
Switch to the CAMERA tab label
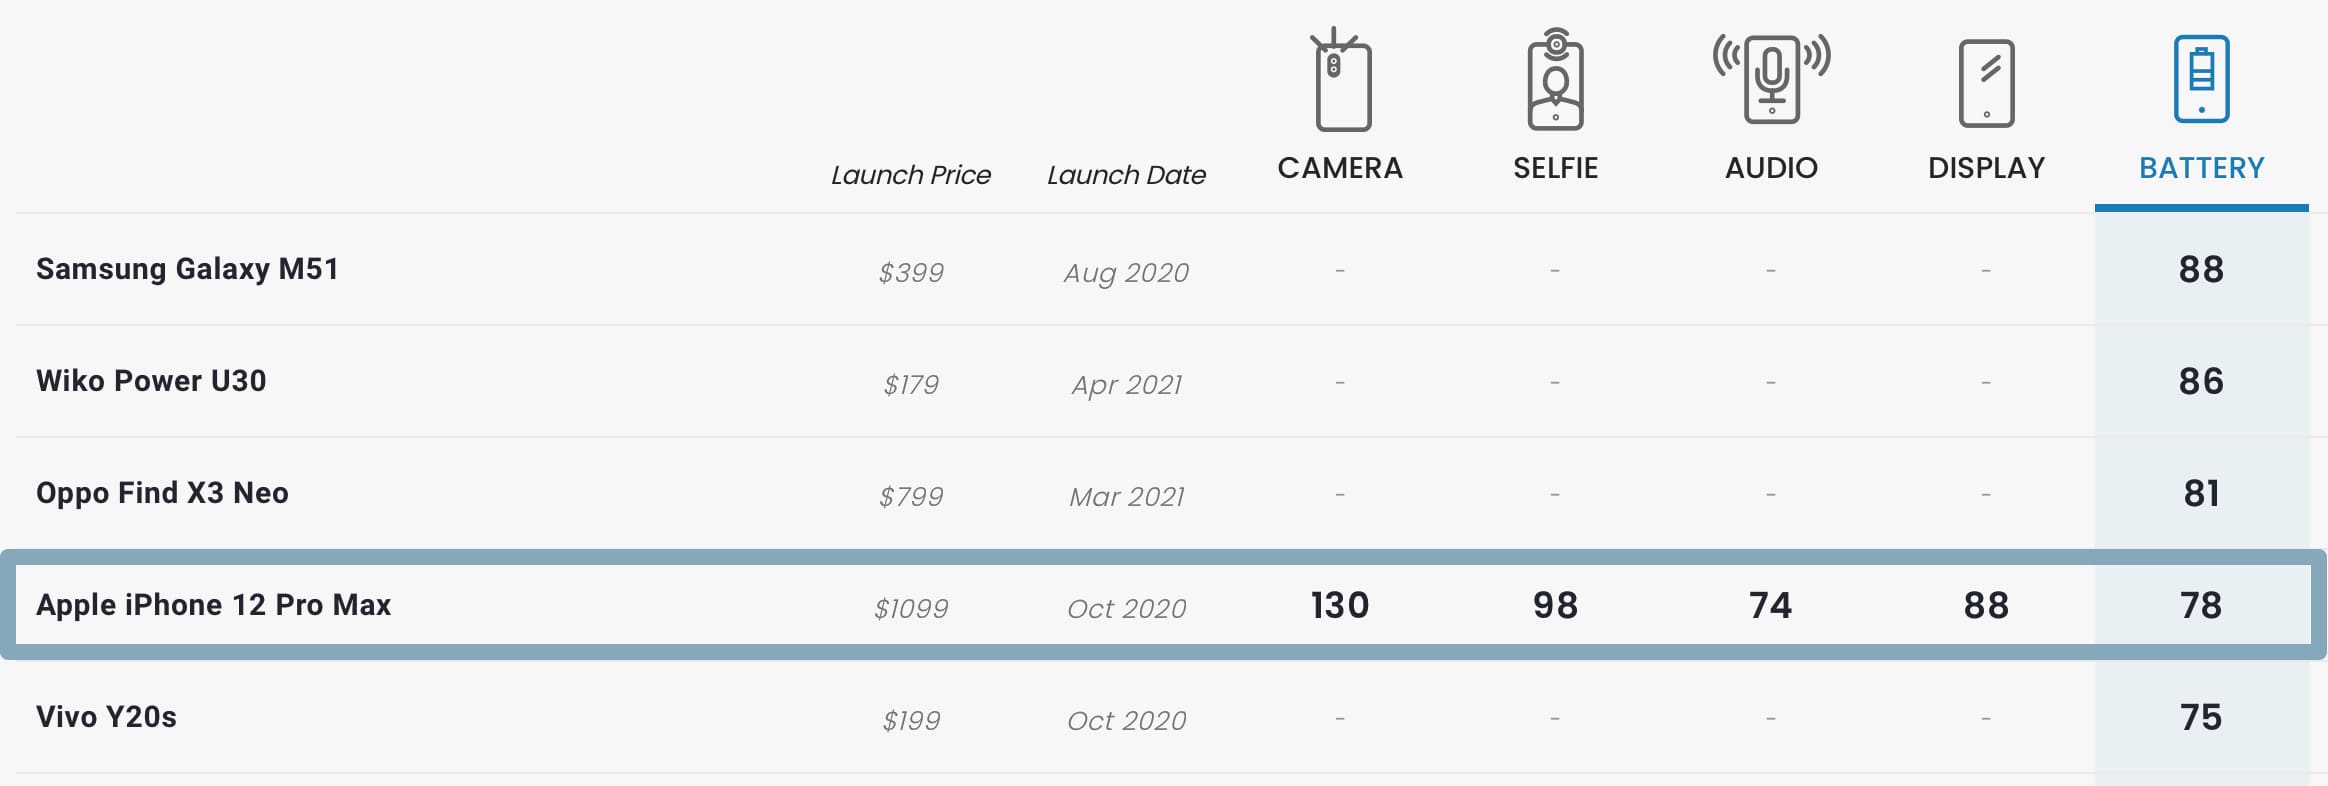coord(1340,168)
